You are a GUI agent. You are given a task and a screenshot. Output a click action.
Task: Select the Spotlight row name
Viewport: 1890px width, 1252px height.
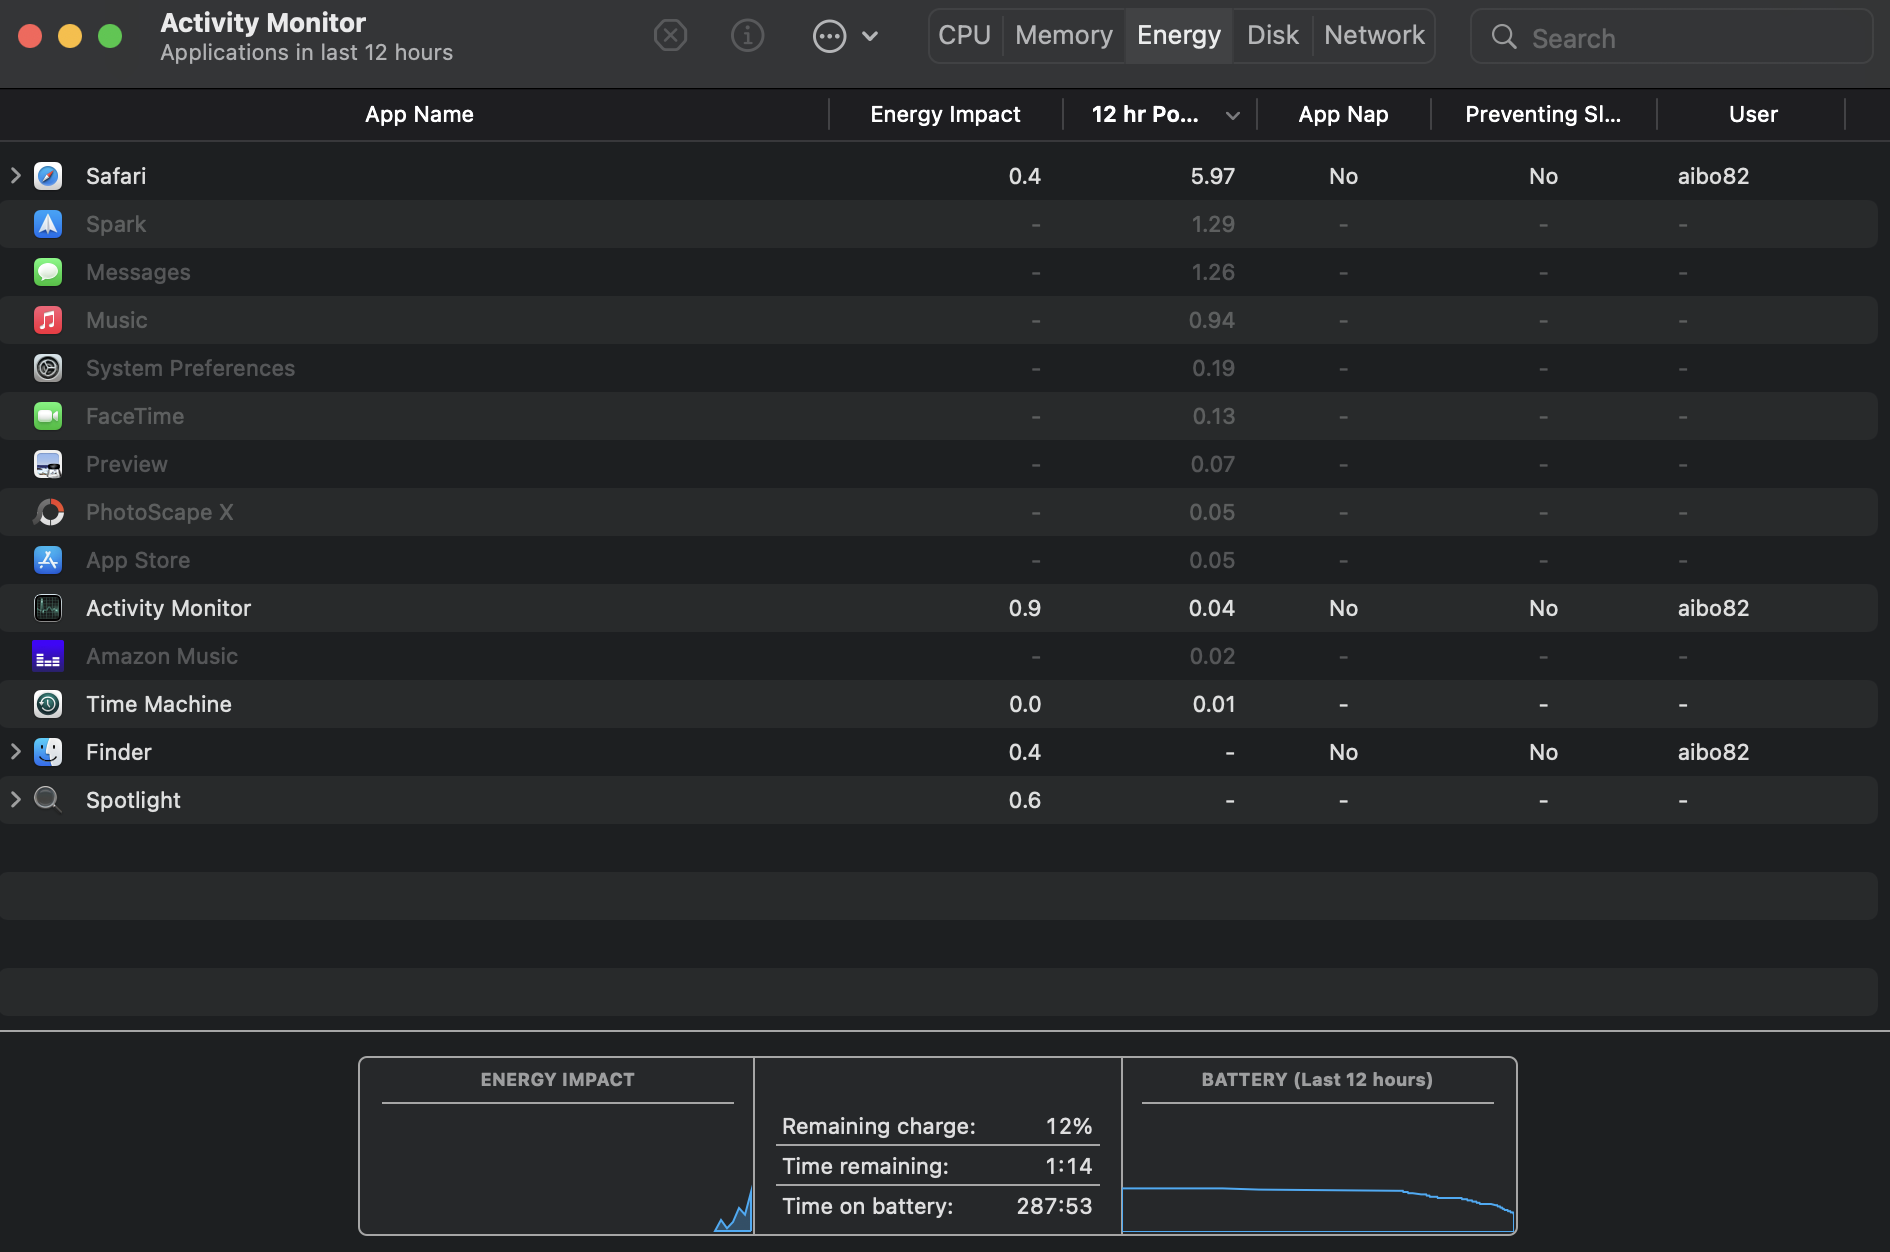(x=133, y=800)
